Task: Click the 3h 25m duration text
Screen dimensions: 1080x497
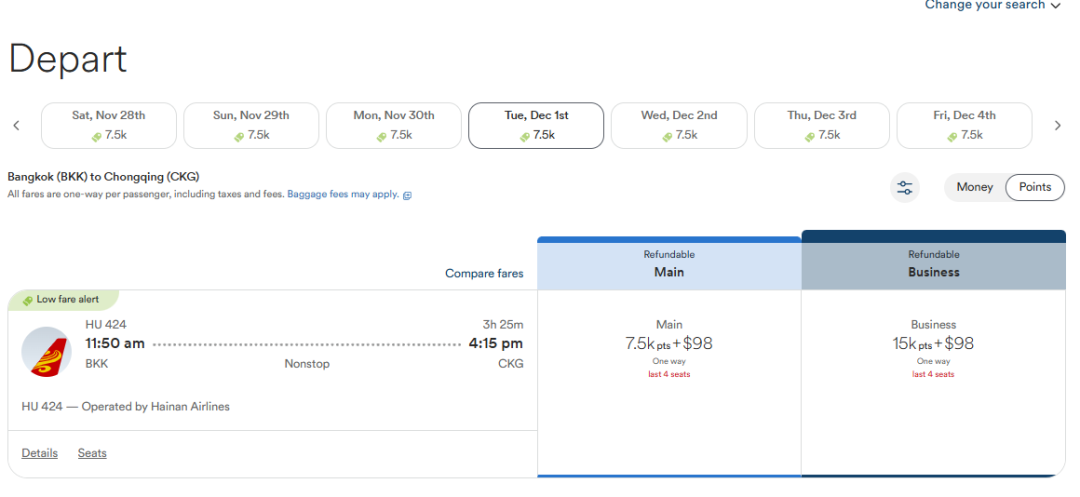Action: (503, 324)
